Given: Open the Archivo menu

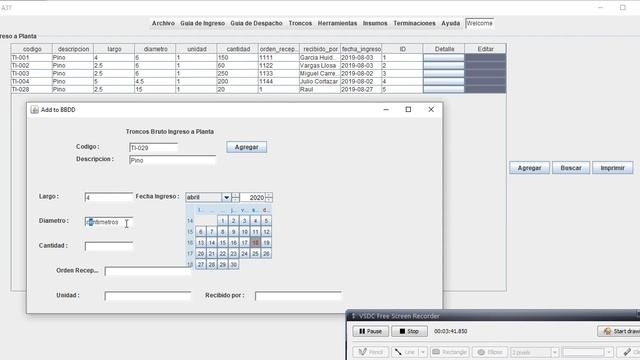Looking at the screenshot, I should [163, 23].
